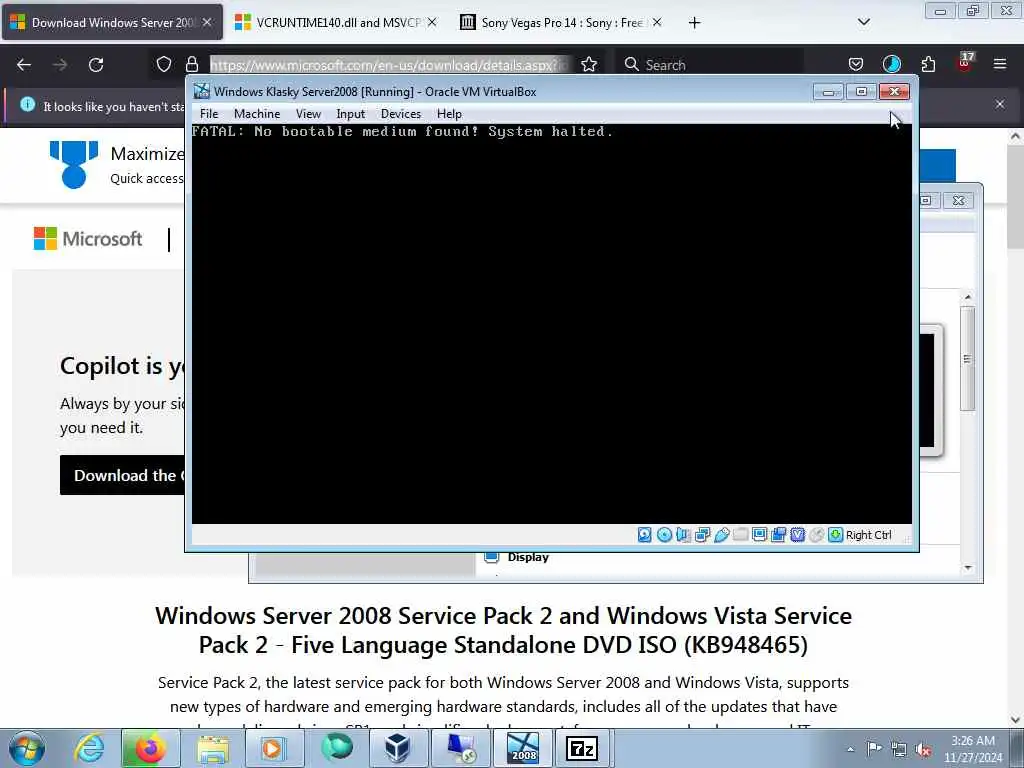The width and height of the screenshot is (1024, 768).
Task: Click the Firefox address bar URL
Action: 389,65
